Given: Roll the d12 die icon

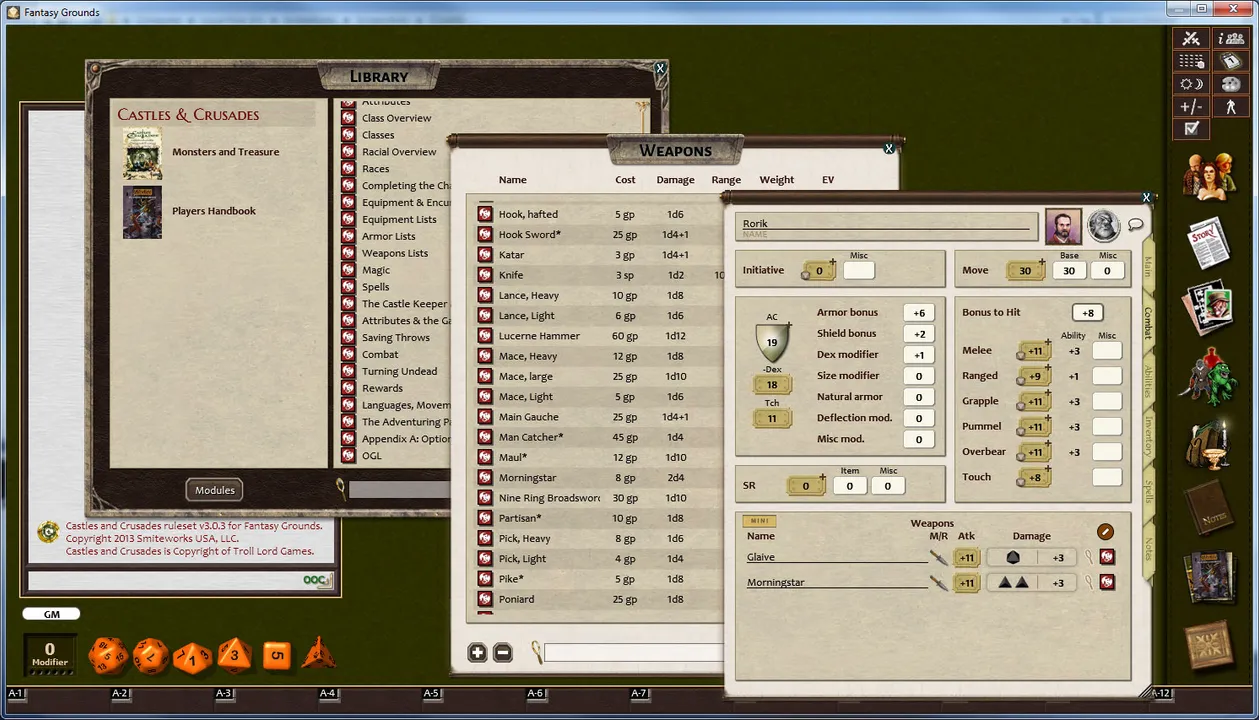Looking at the screenshot, I should pyautogui.click(x=150, y=656).
